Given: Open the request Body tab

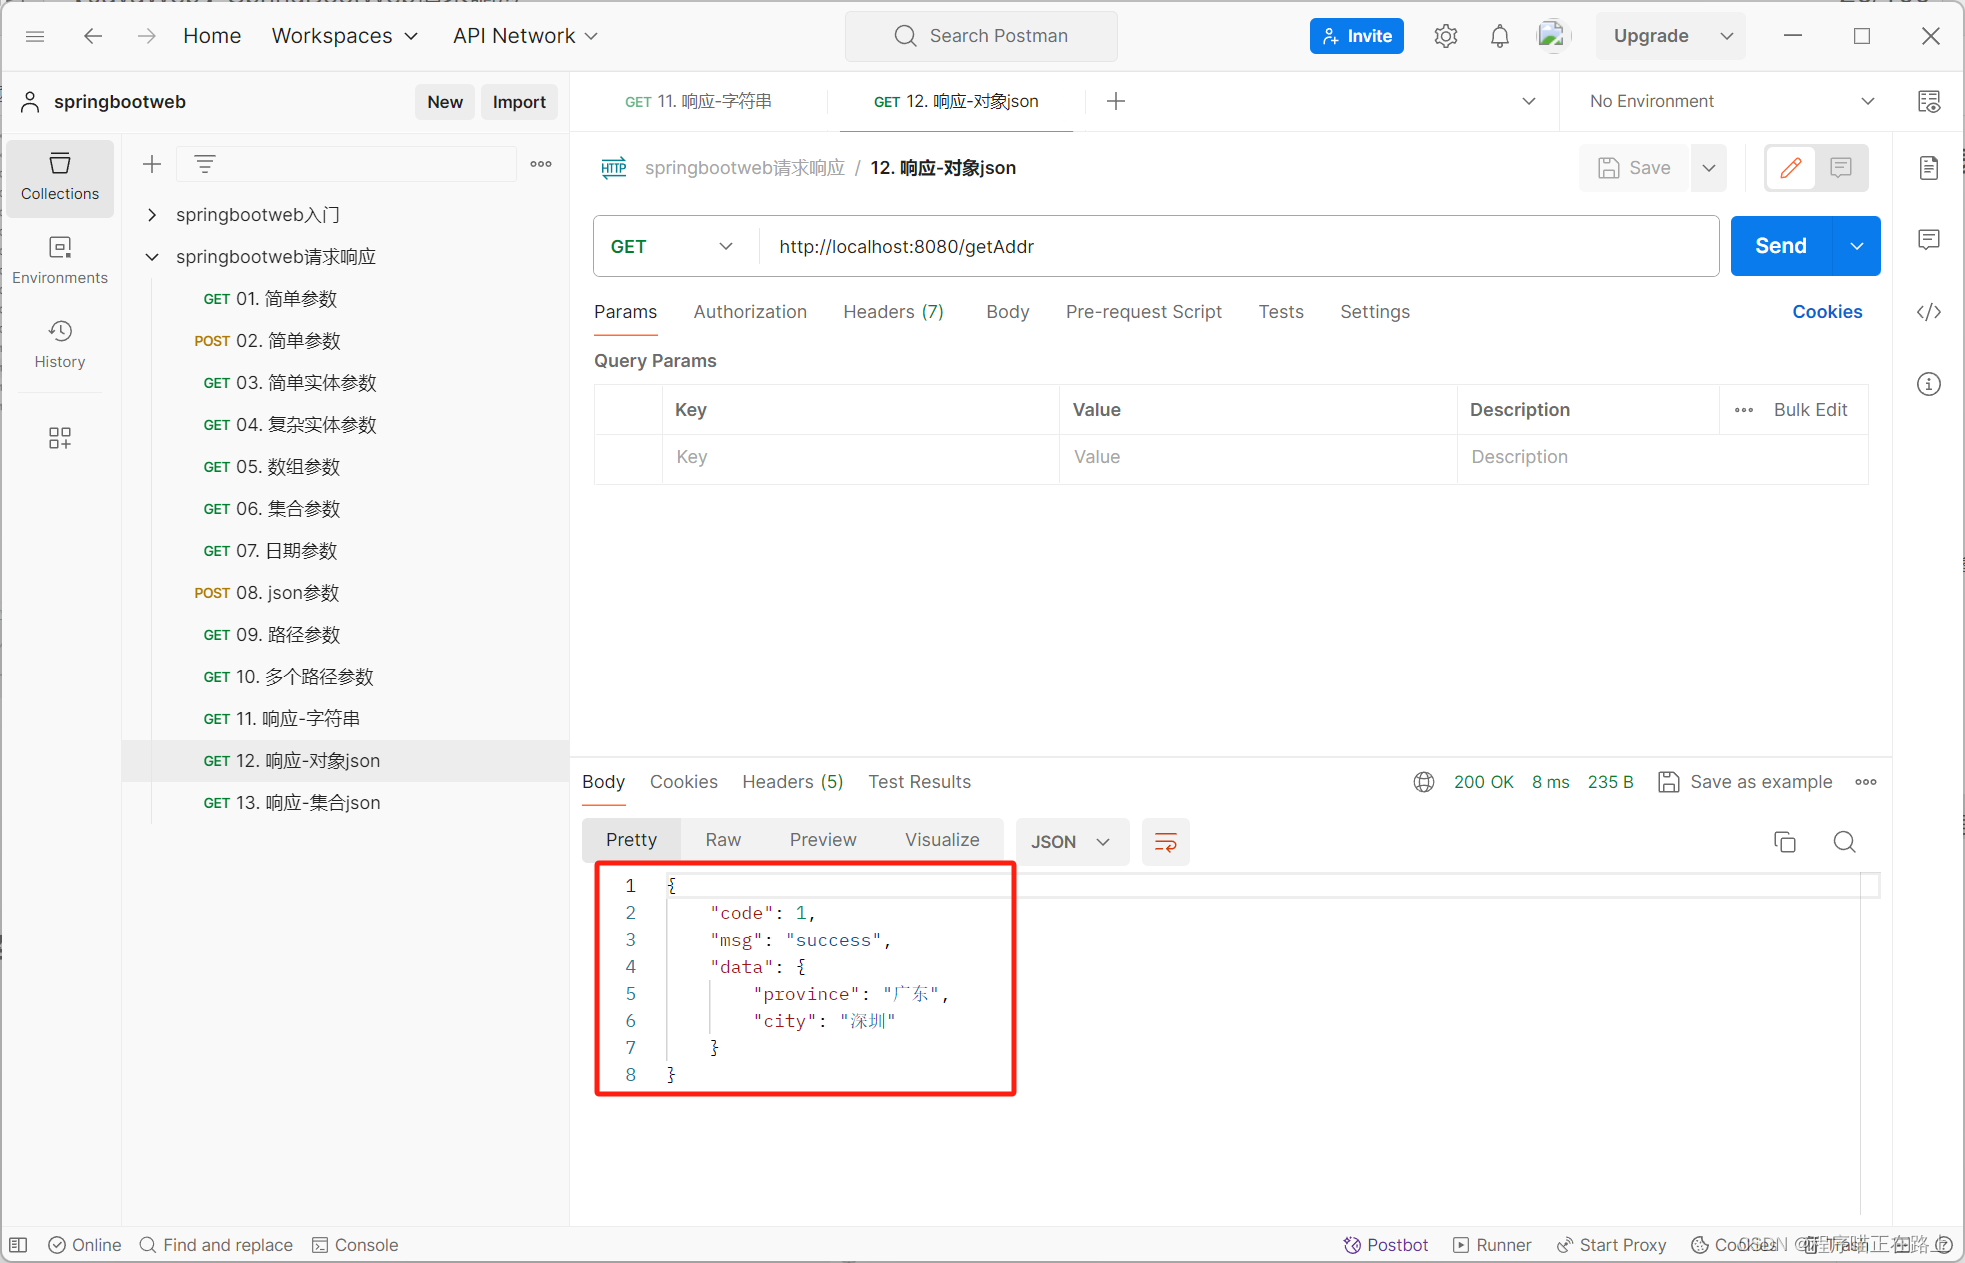Looking at the screenshot, I should pos(1007,312).
